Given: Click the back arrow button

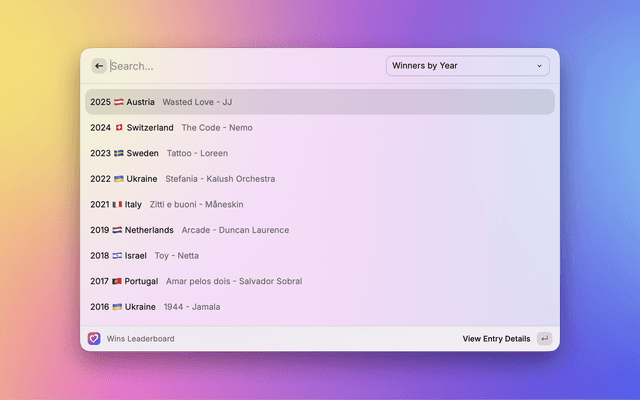Looking at the screenshot, I should (x=99, y=66).
